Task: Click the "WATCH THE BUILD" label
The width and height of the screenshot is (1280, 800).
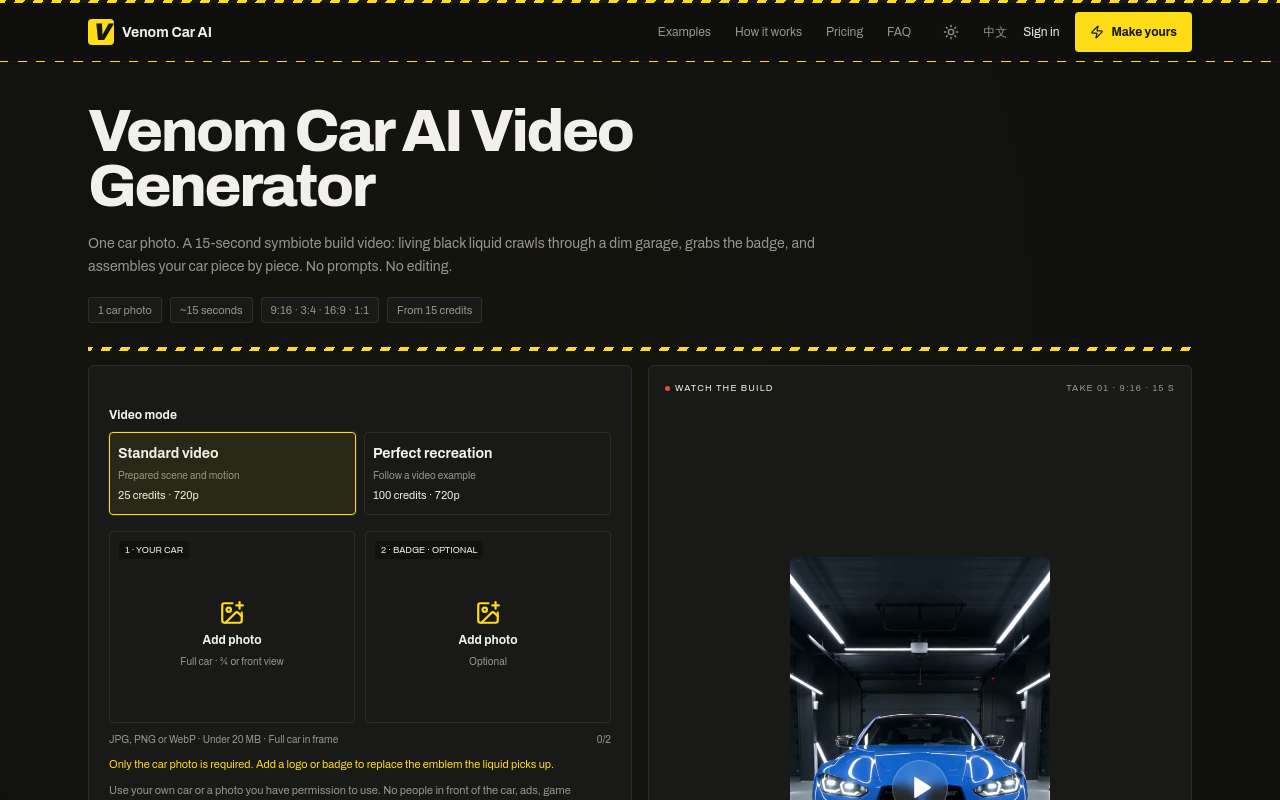Action: pyautogui.click(x=724, y=388)
